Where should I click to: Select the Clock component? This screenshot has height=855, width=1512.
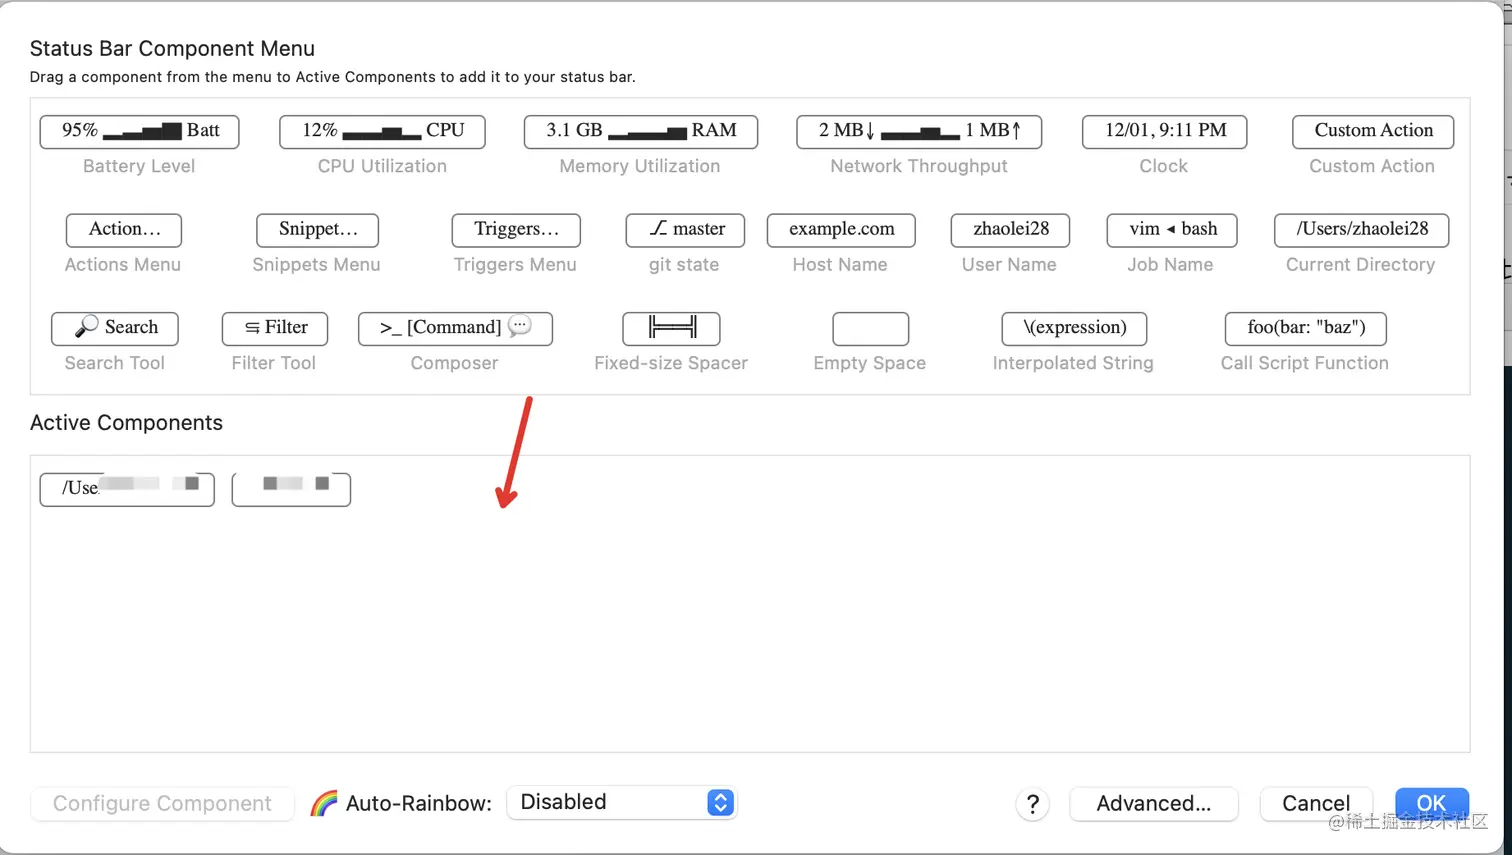pyautogui.click(x=1164, y=131)
